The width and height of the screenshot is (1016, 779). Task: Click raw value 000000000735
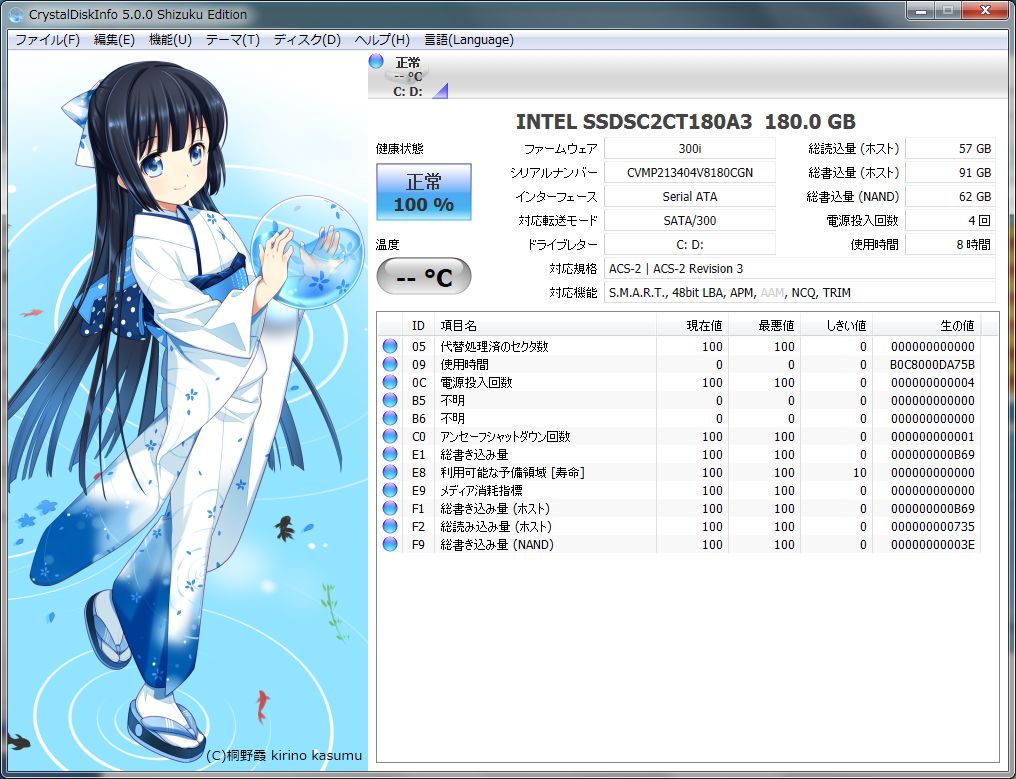(932, 526)
